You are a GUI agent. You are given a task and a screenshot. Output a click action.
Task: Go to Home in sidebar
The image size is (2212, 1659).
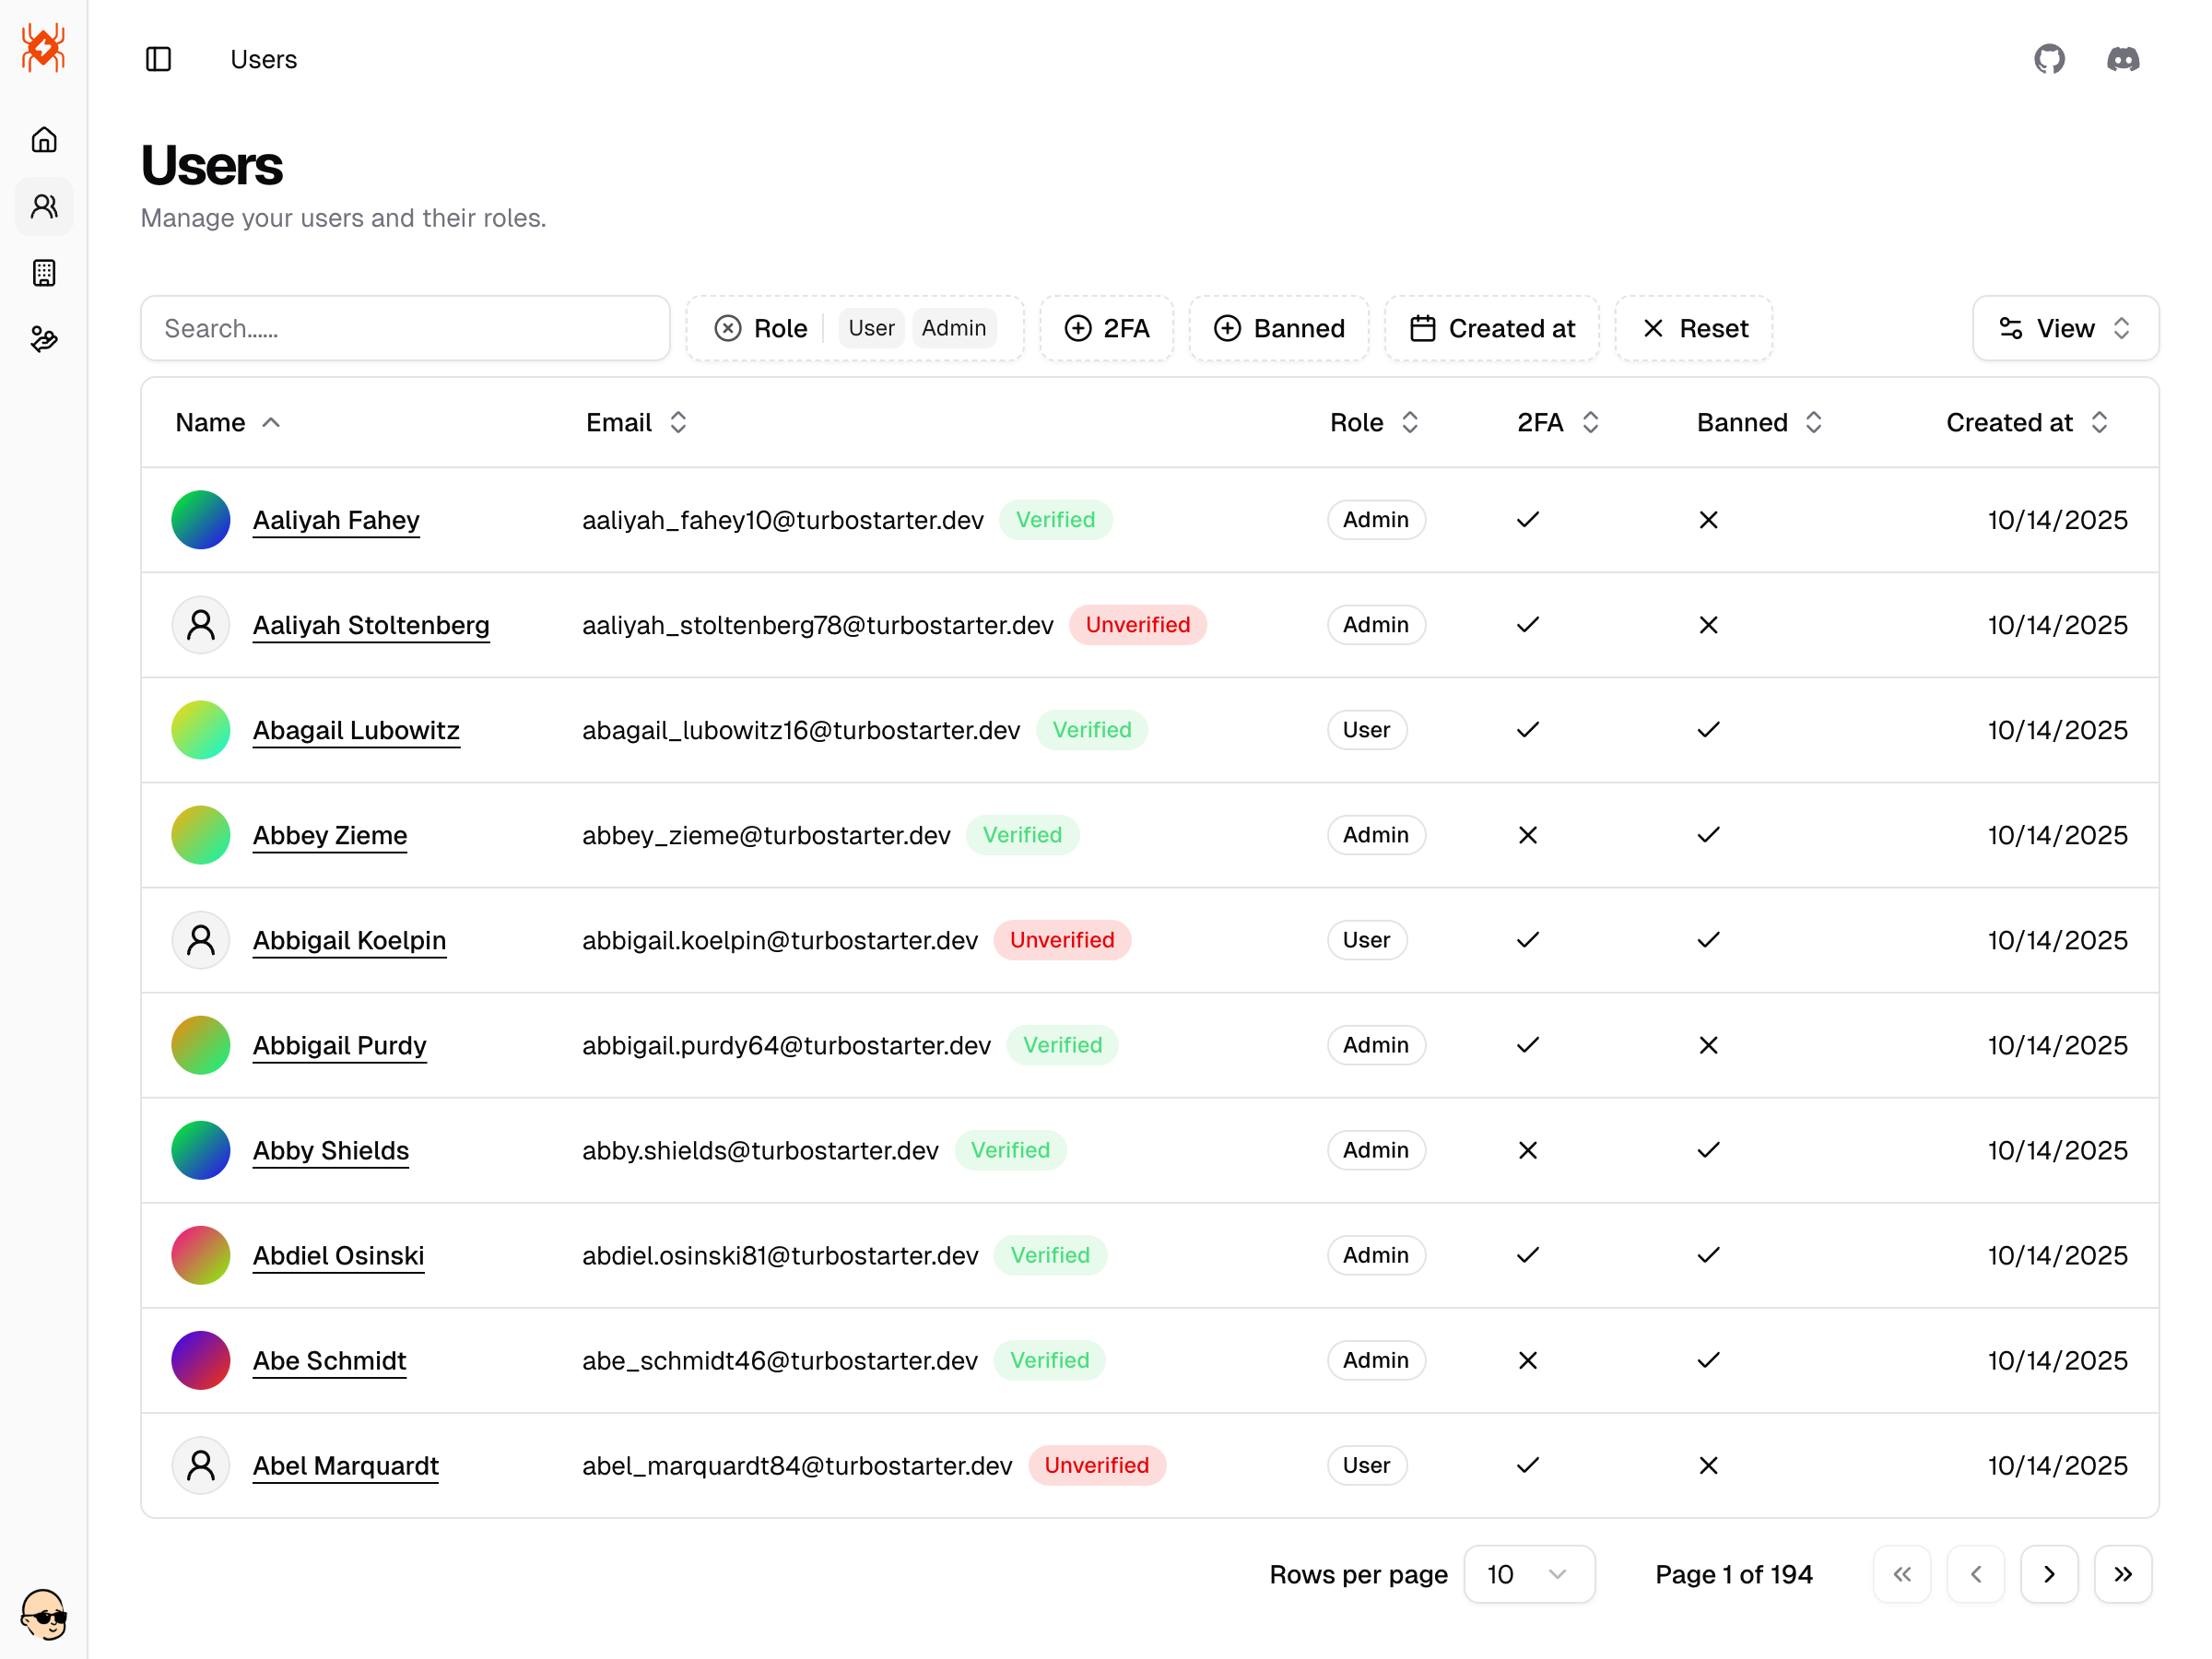point(44,140)
